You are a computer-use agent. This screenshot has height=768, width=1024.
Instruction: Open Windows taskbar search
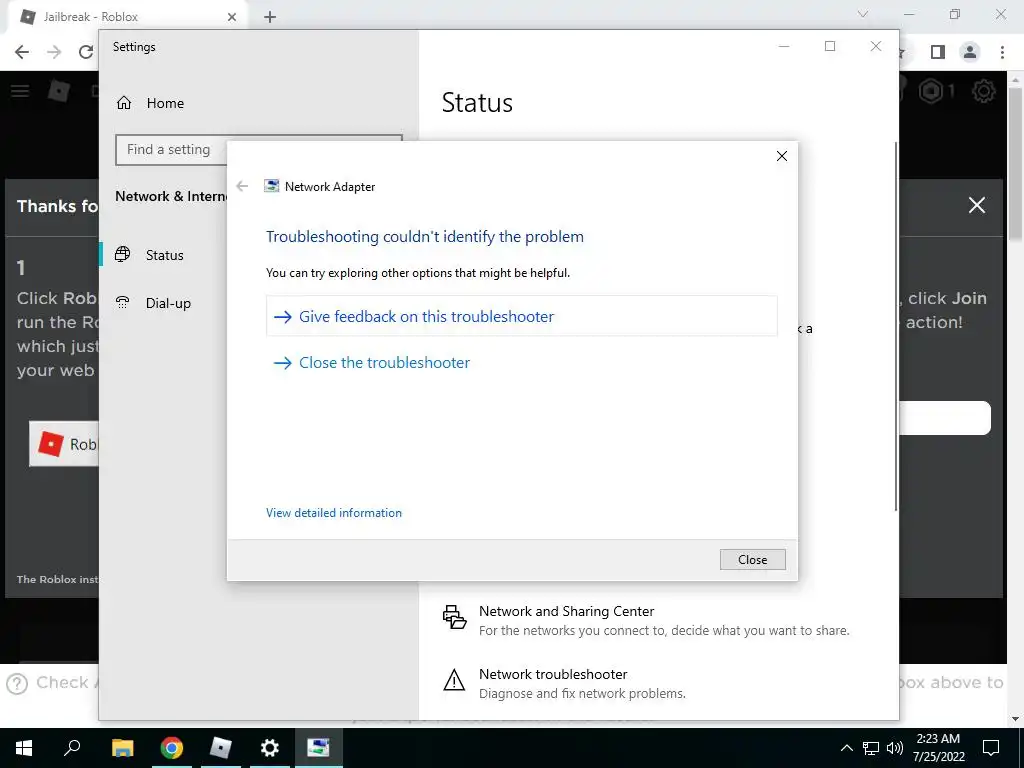point(72,748)
